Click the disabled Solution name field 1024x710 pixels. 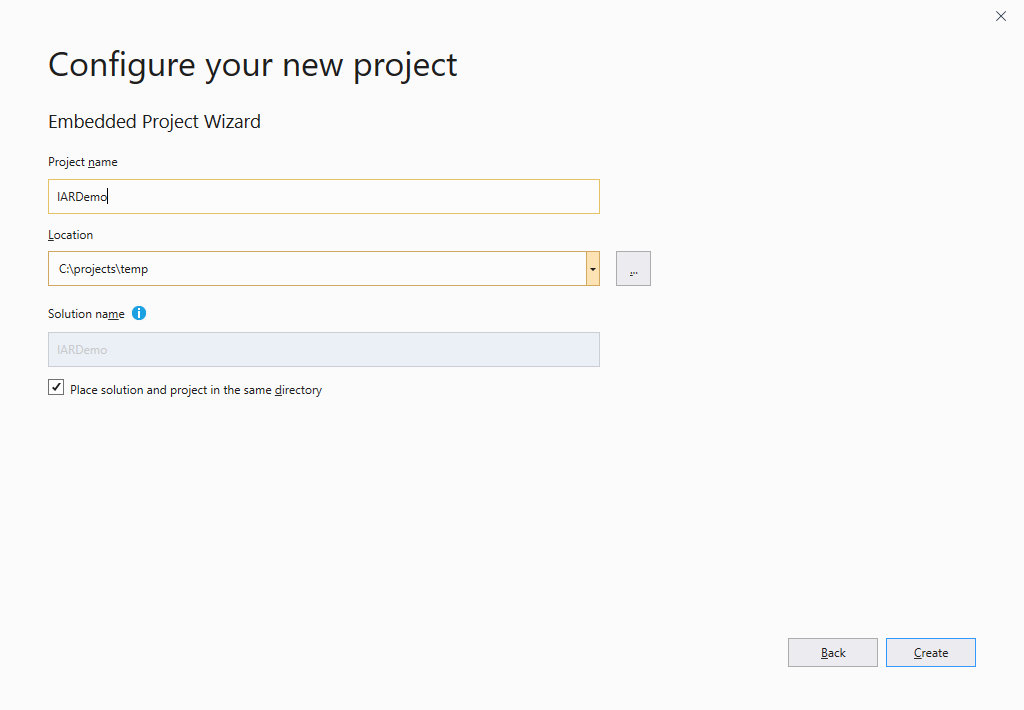(x=323, y=349)
